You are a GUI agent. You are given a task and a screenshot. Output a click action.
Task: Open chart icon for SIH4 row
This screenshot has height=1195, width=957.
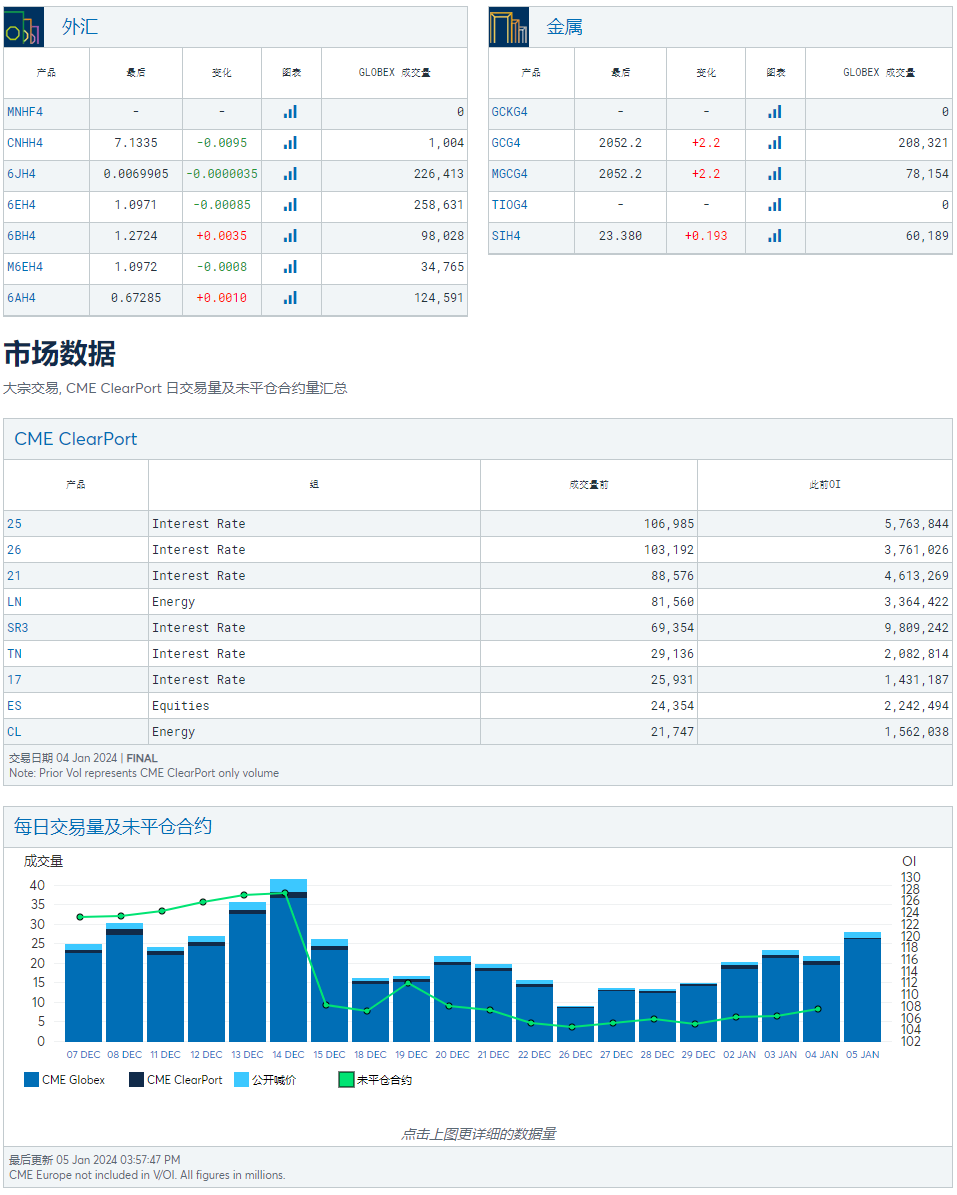click(775, 236)
